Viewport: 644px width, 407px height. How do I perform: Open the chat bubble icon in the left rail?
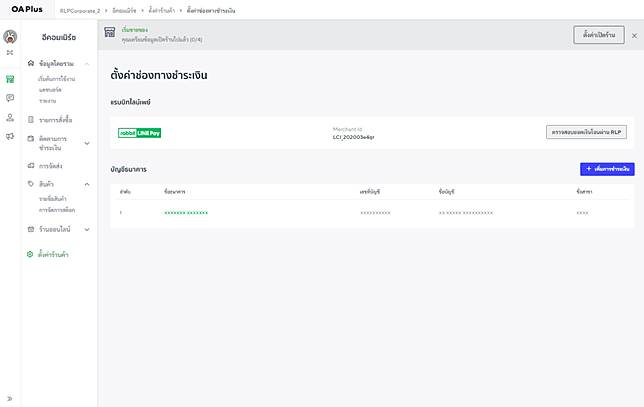pyautogui.click(x=10, y=98)
